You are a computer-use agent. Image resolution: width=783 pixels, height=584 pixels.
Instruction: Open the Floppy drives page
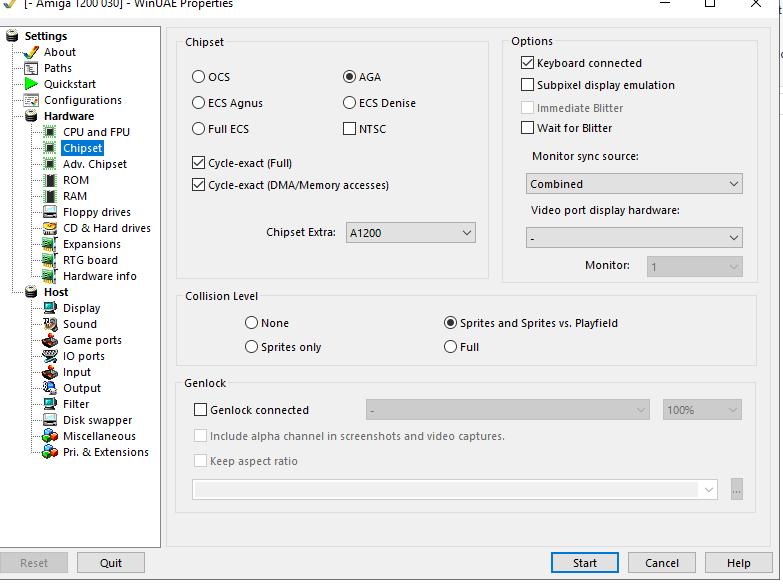coord(96,212)
